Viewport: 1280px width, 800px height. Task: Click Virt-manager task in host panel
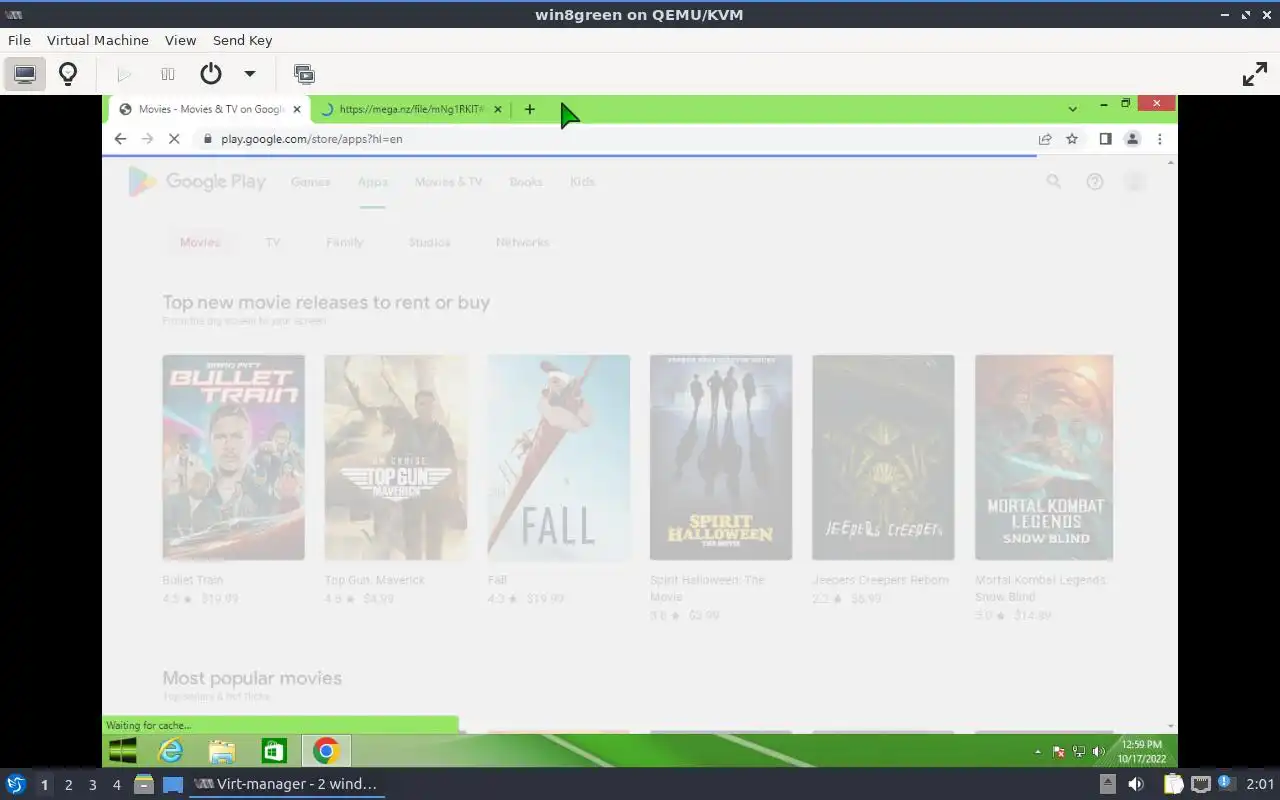pos(286,784)
